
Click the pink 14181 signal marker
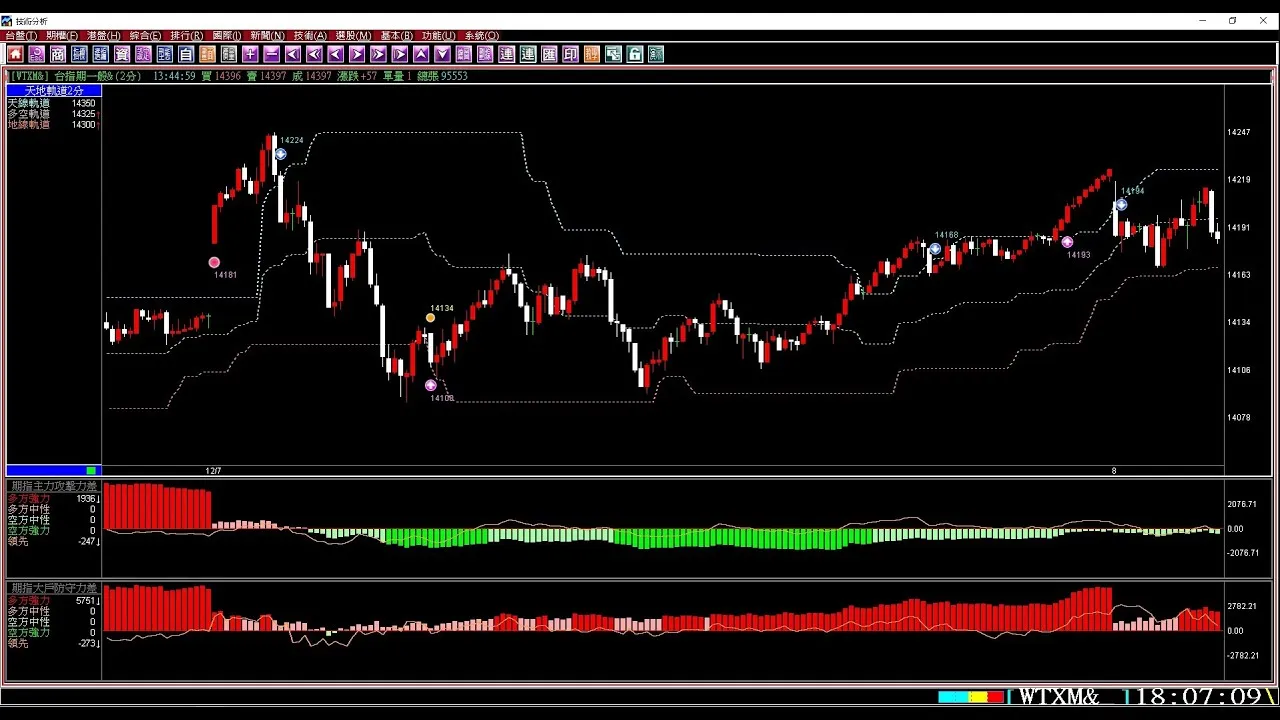click(x=214, y=263)
